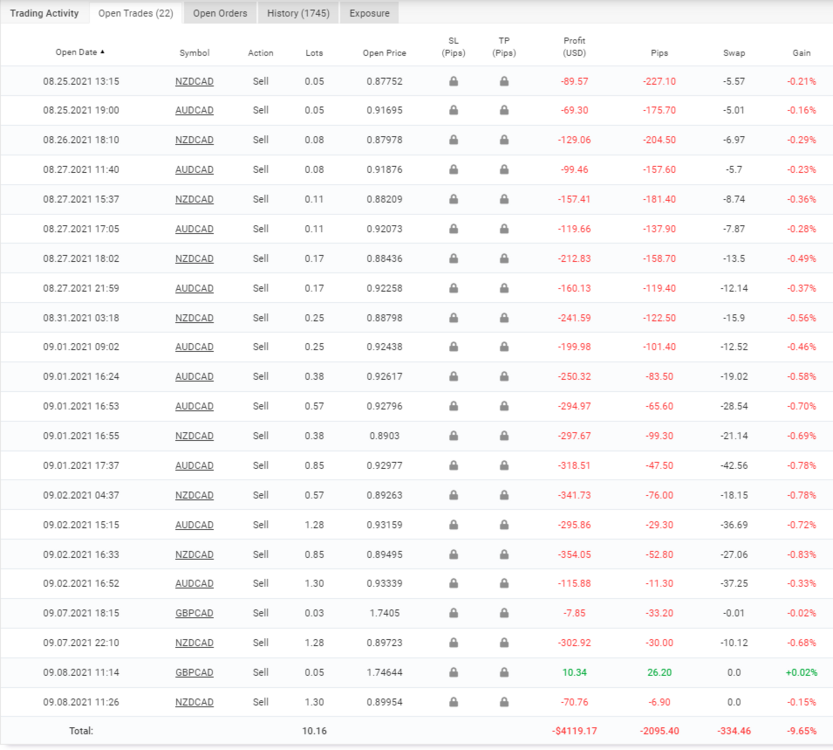Screen dimensions: 833x750
Task: Open the Trading Activity tab
Action: click(44, 13)
